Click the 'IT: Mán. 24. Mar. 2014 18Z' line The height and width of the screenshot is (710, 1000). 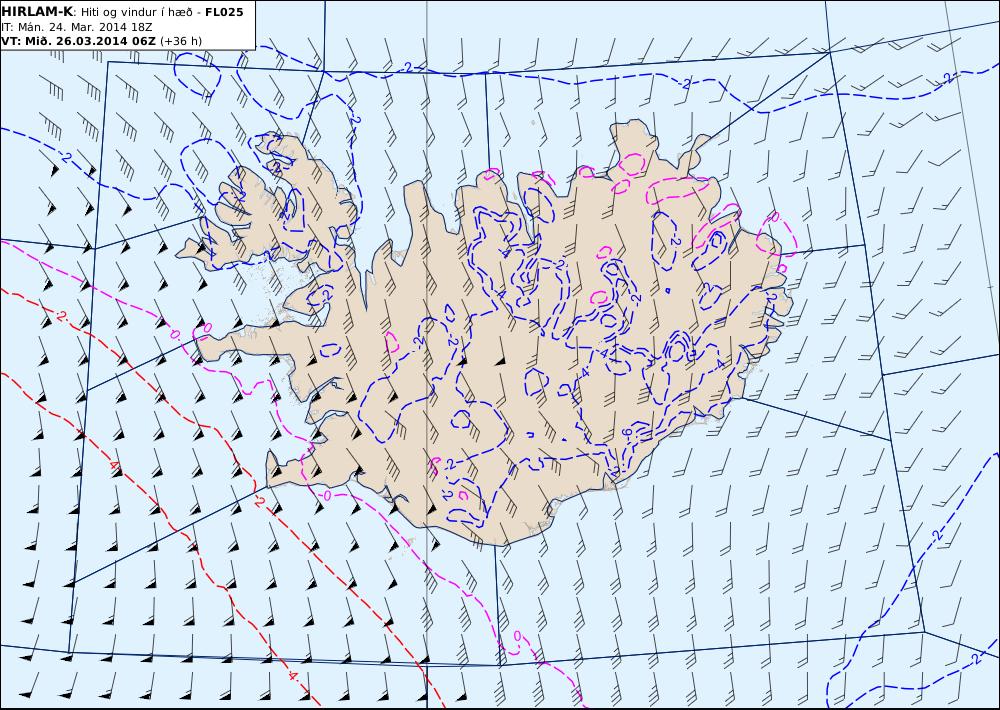point(77,27)
